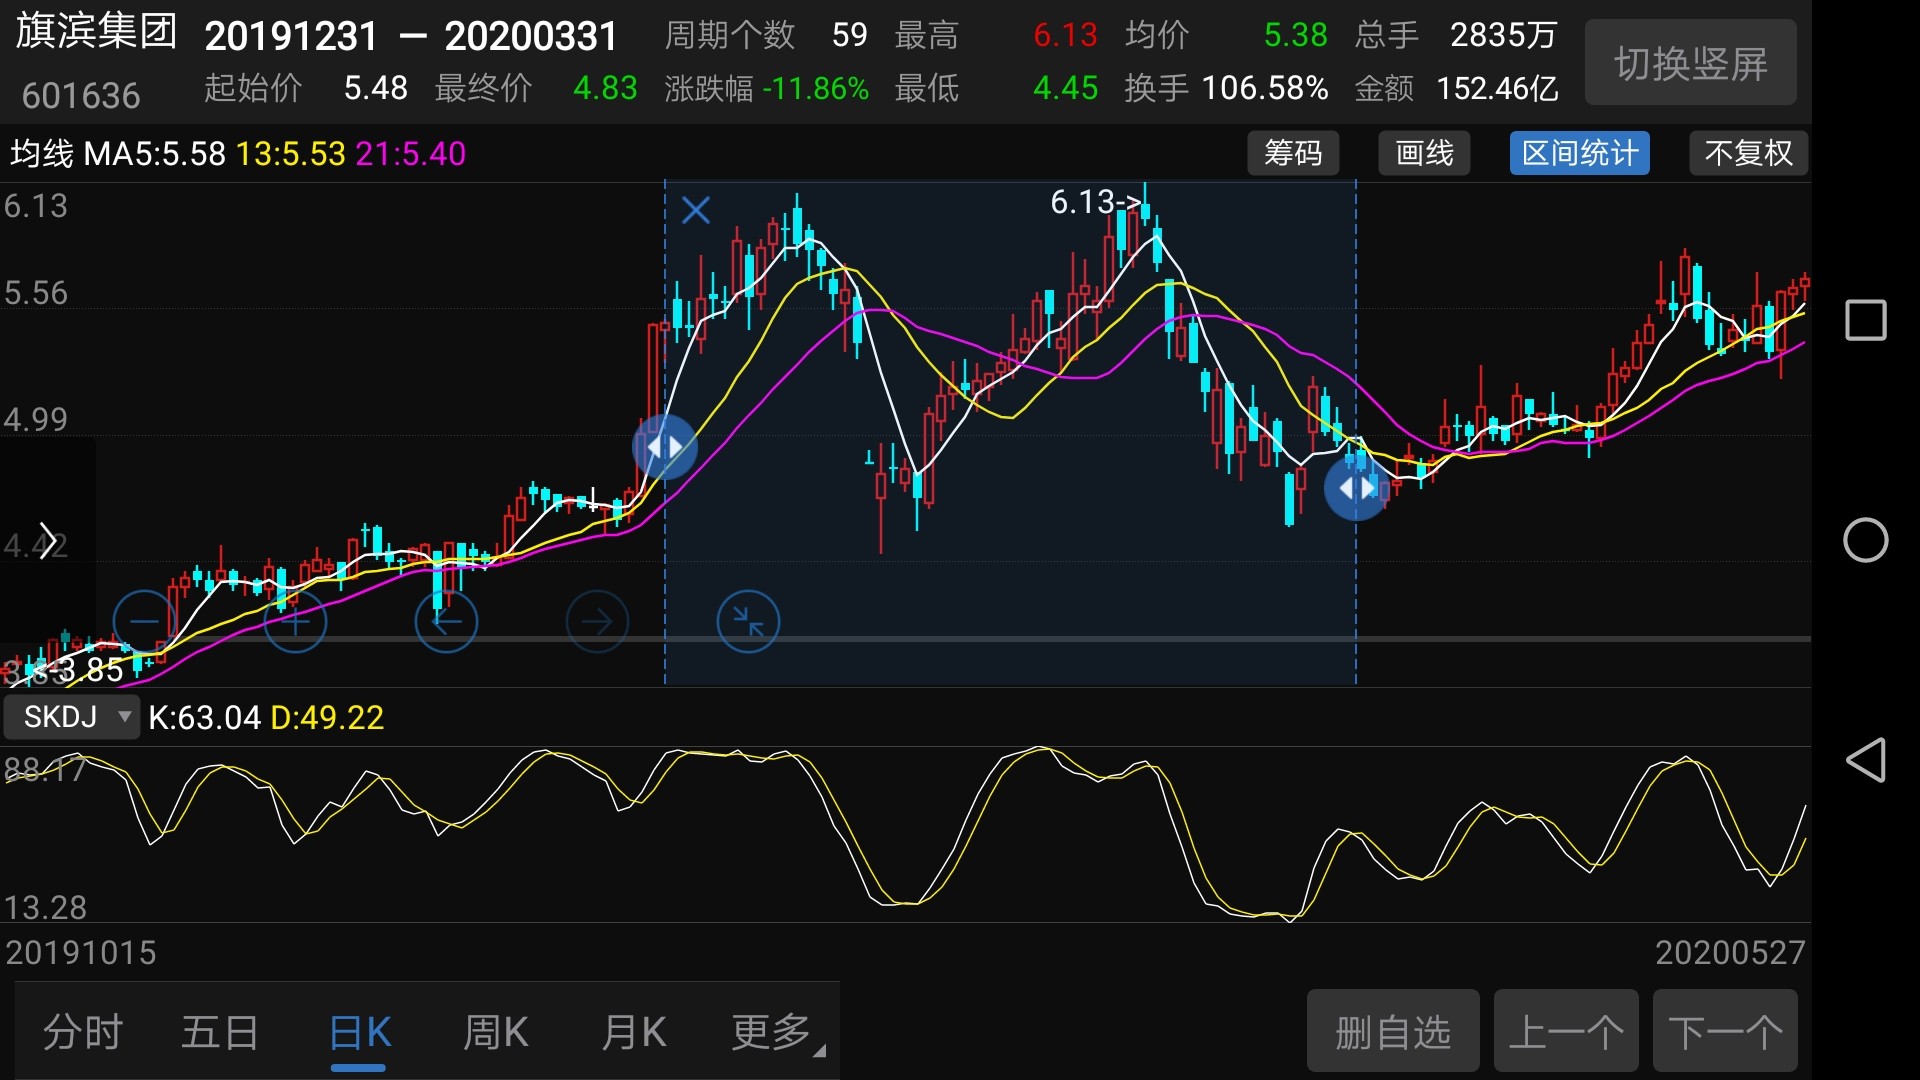Tap the shrink/collapse arrows circle icon

pos(748,621)
